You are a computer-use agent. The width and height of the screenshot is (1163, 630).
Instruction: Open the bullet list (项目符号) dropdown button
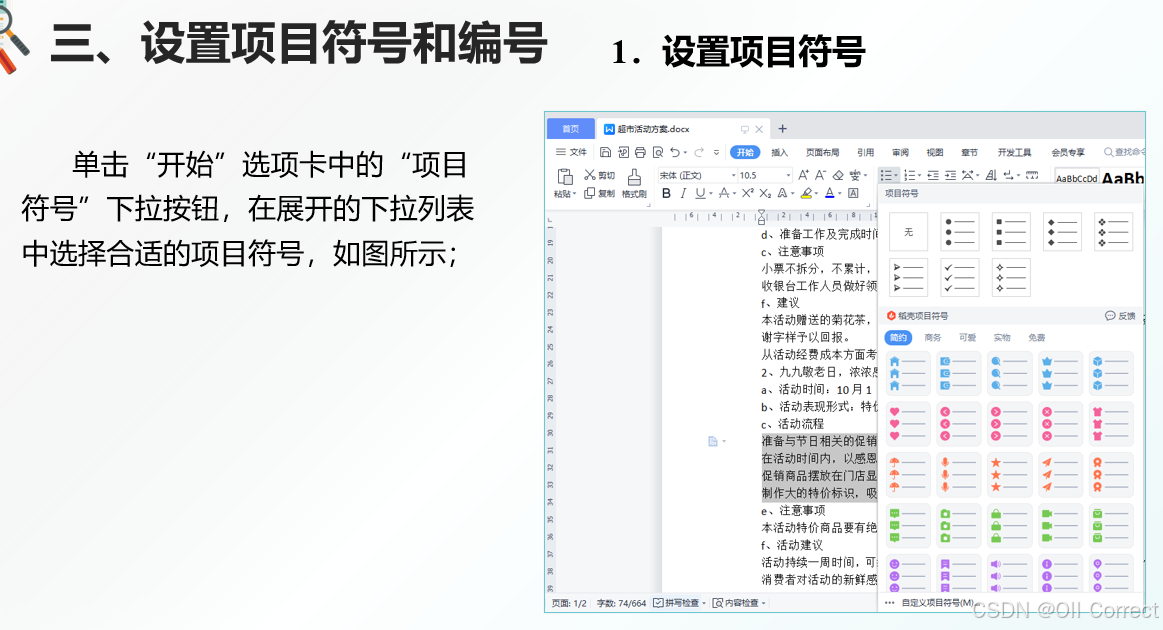[889, 175]
